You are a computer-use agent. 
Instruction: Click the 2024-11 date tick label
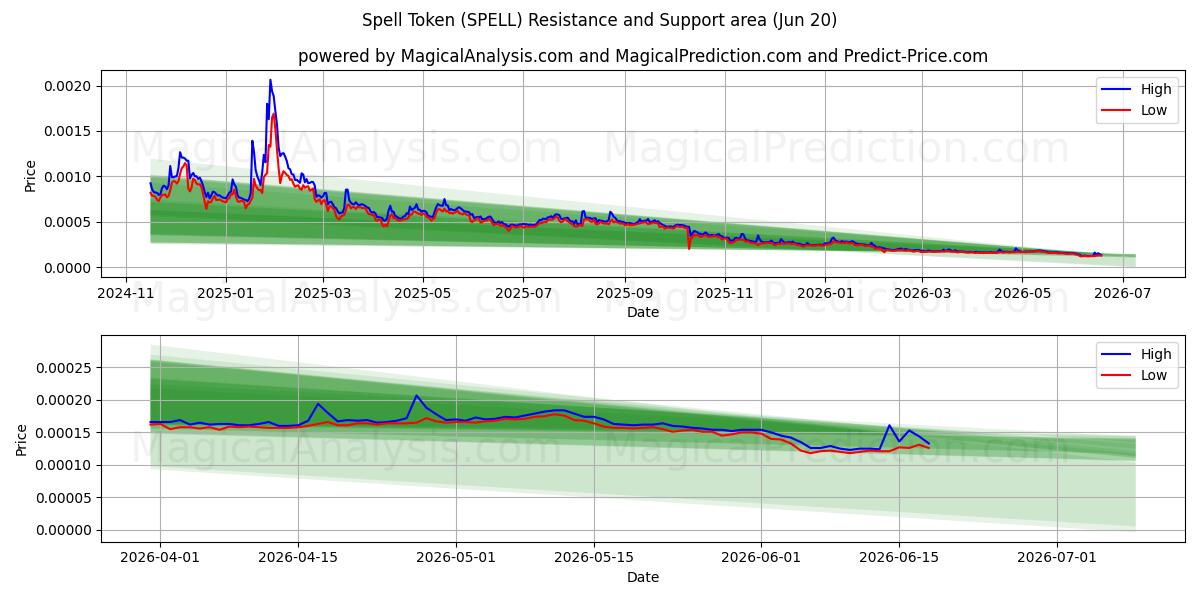[126, 293]
